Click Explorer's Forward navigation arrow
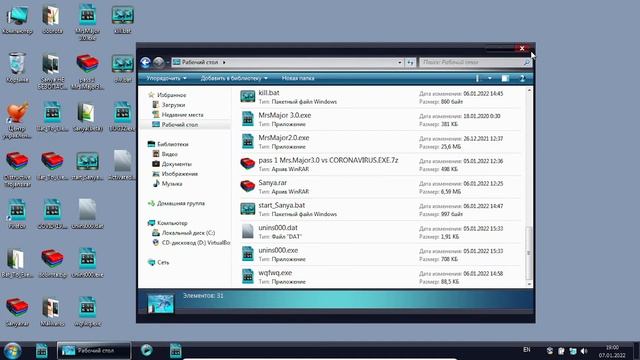This screenshot has width=640, height=360. tap(159, 62)
